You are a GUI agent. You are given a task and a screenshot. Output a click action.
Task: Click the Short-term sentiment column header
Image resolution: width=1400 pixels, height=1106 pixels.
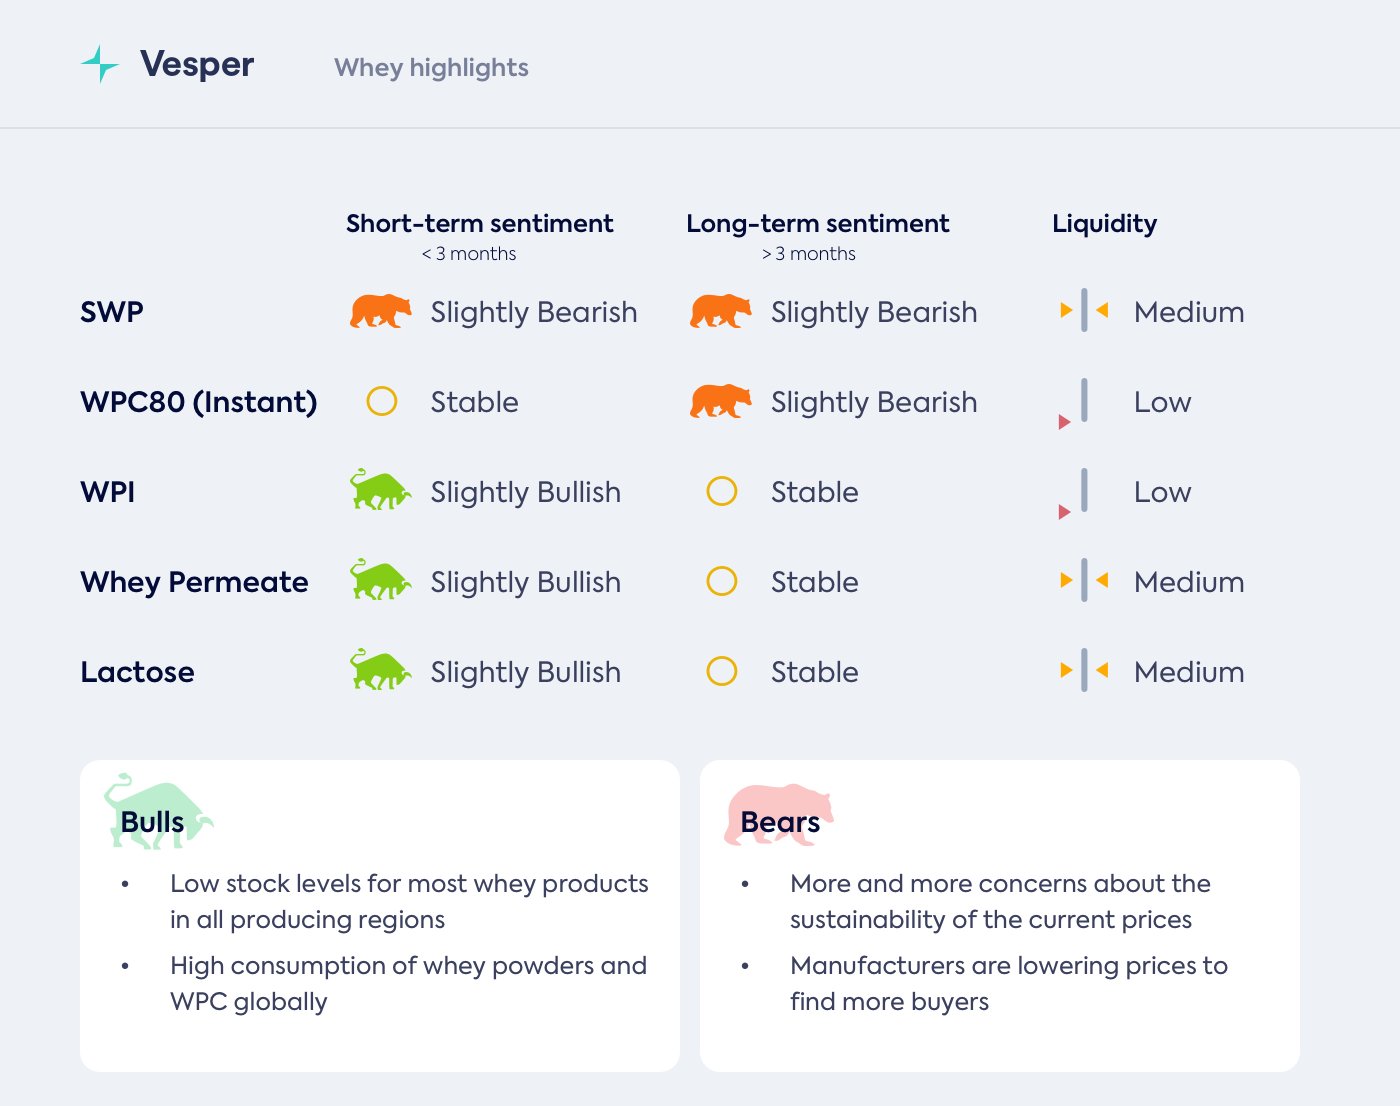coord(480,224)
